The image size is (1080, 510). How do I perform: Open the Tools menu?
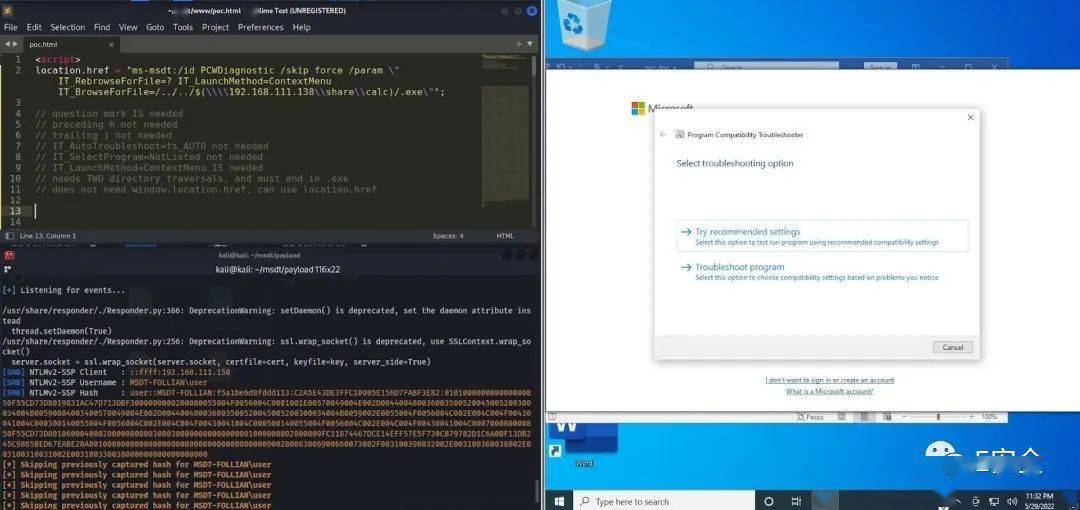click(x=183, y=28)
